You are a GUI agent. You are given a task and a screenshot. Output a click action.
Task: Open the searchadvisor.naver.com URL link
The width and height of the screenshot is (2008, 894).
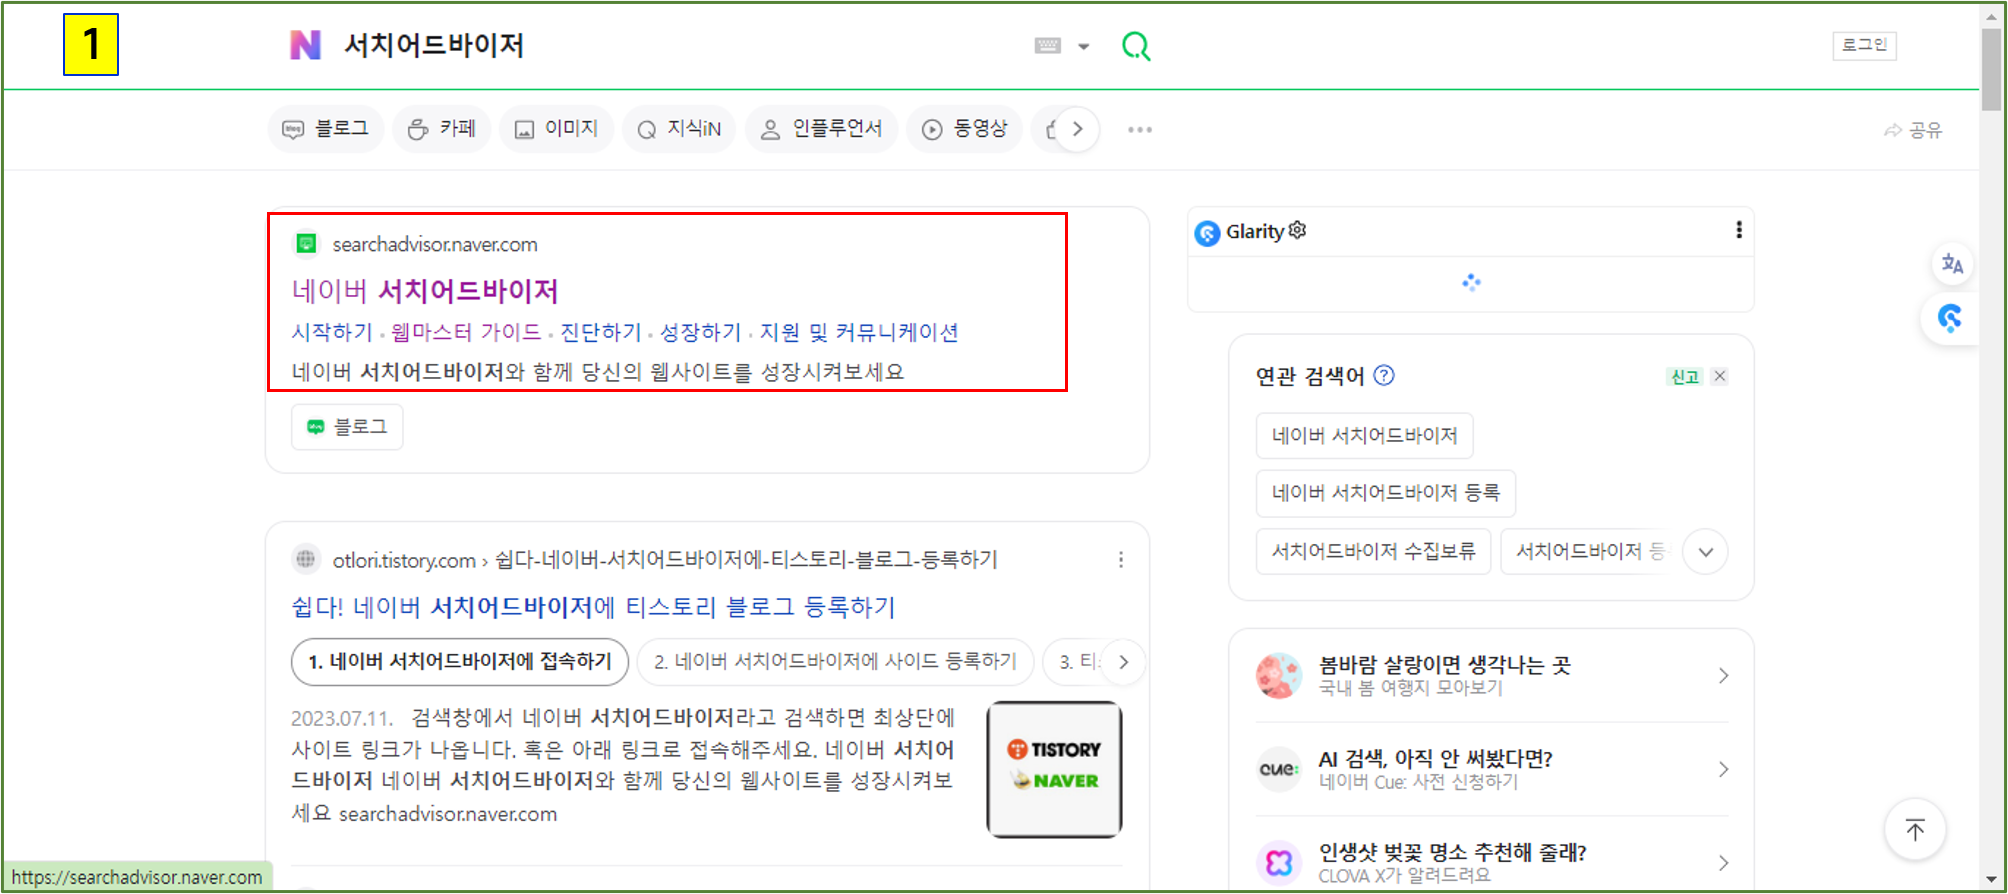[435, 245]
